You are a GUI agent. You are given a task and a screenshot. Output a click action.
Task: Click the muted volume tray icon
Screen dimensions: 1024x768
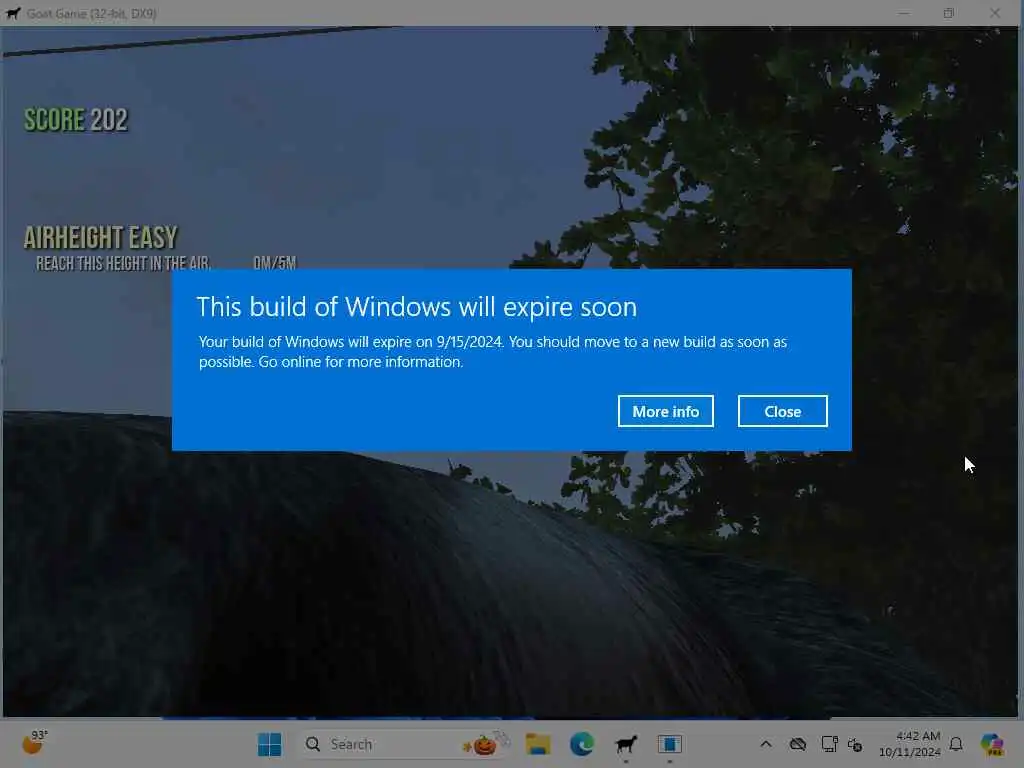pyautogui.click(x=855, y=744)
